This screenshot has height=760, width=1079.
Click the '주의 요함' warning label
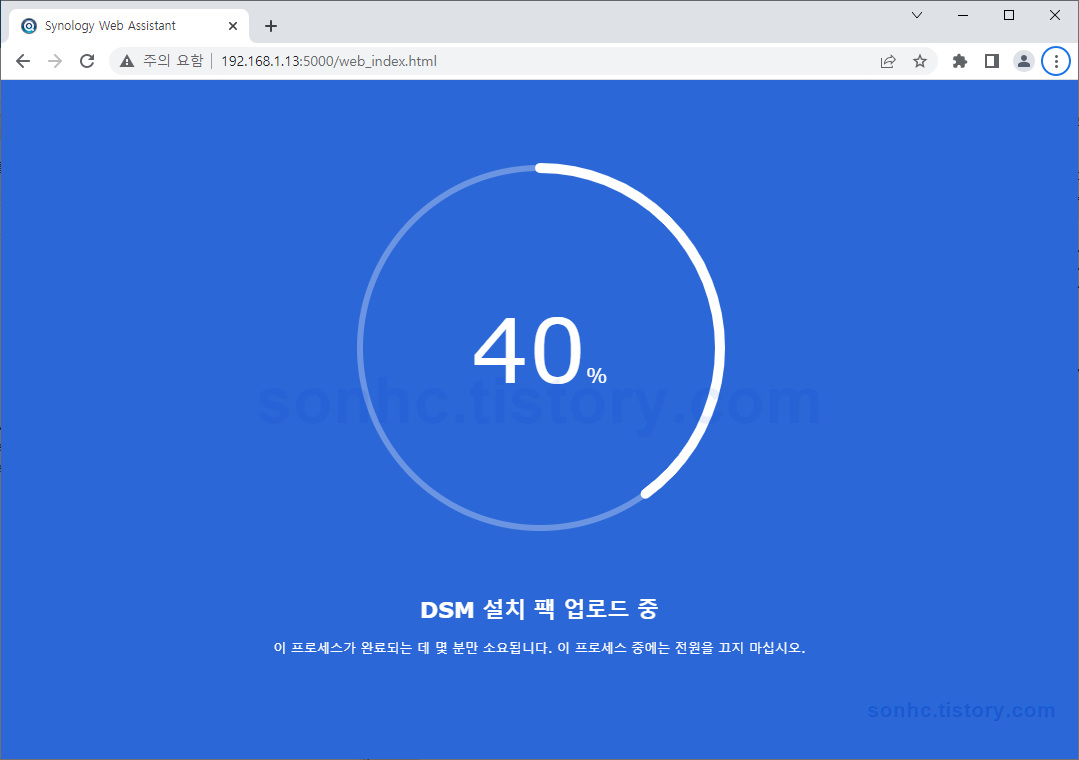[x=173, y=61]
